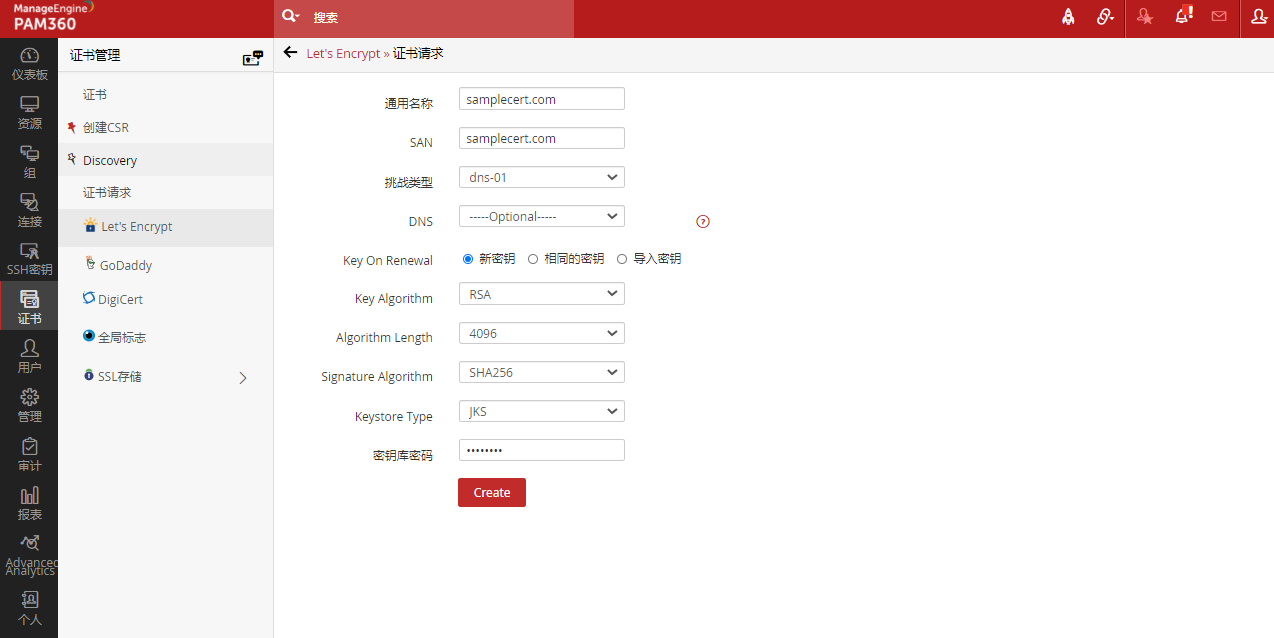This screenshot has height=638, width=1274.
Task: Open the Groups (组) sidebar icon
Action: click(29, 161)
